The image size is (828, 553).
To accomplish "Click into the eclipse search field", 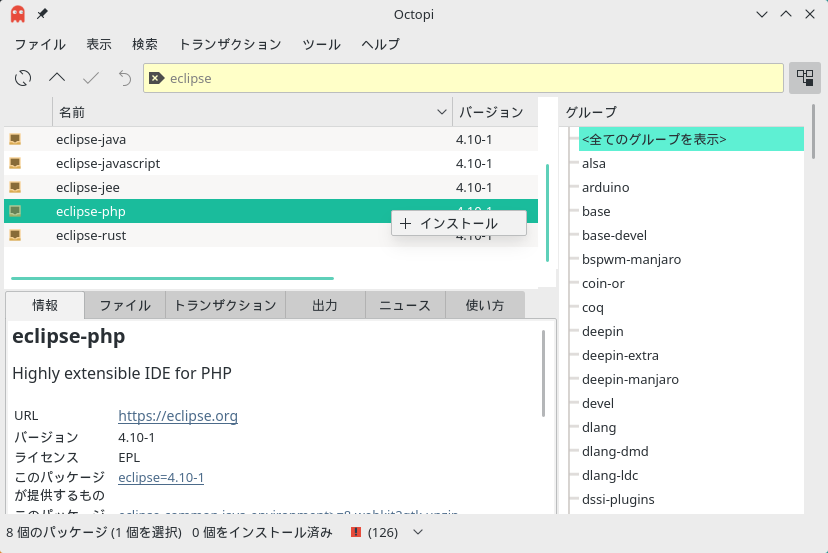I will pos(463,78).
